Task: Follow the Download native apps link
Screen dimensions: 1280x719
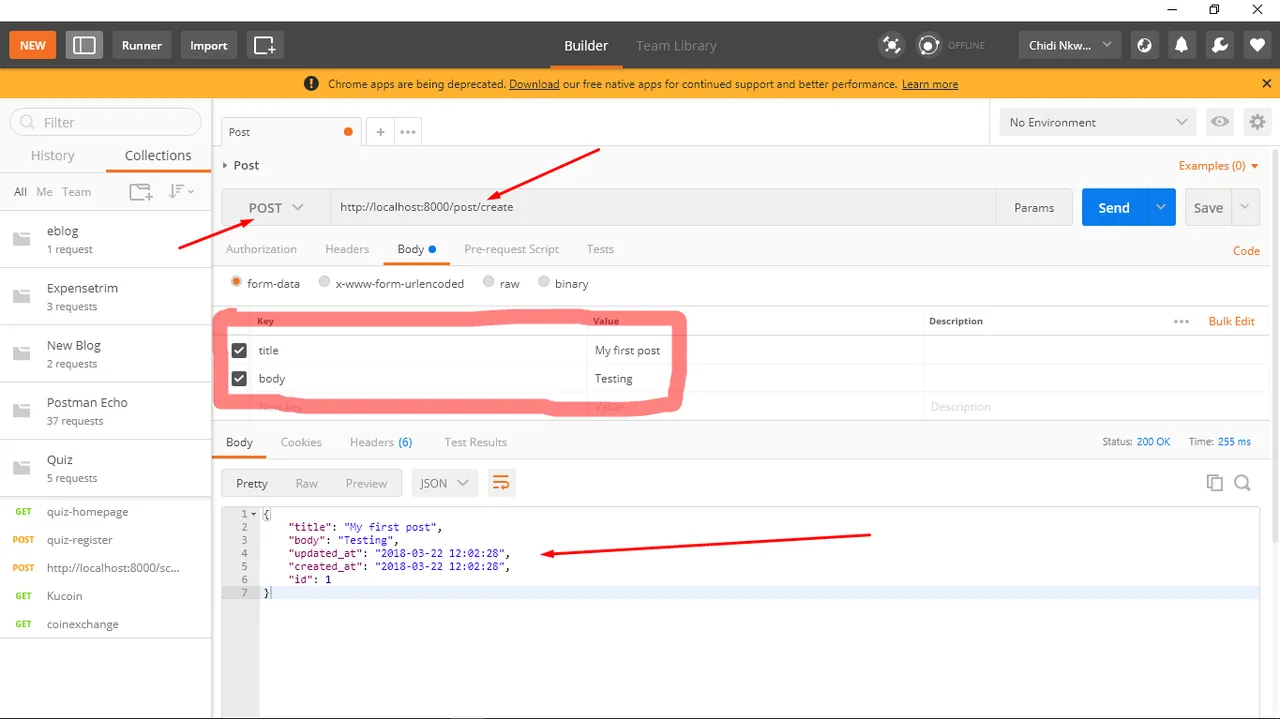Action: click(534, 84)
